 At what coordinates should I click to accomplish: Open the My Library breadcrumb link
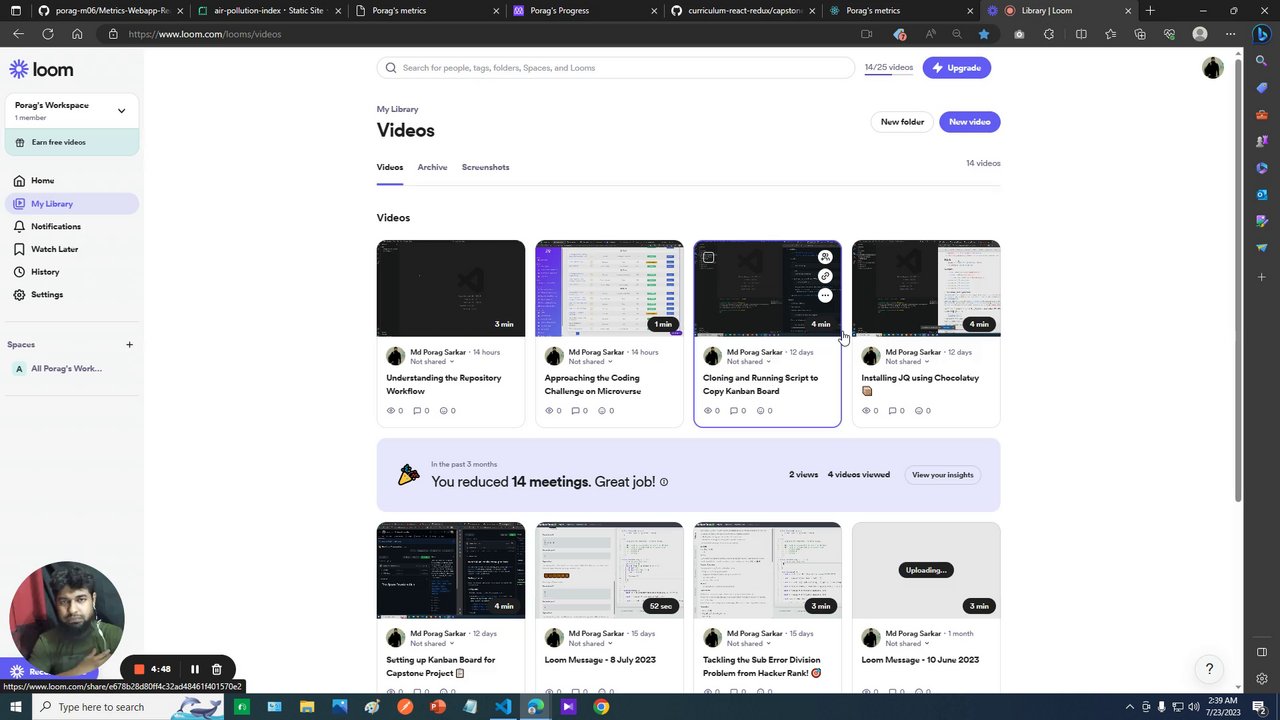[397, 109]
